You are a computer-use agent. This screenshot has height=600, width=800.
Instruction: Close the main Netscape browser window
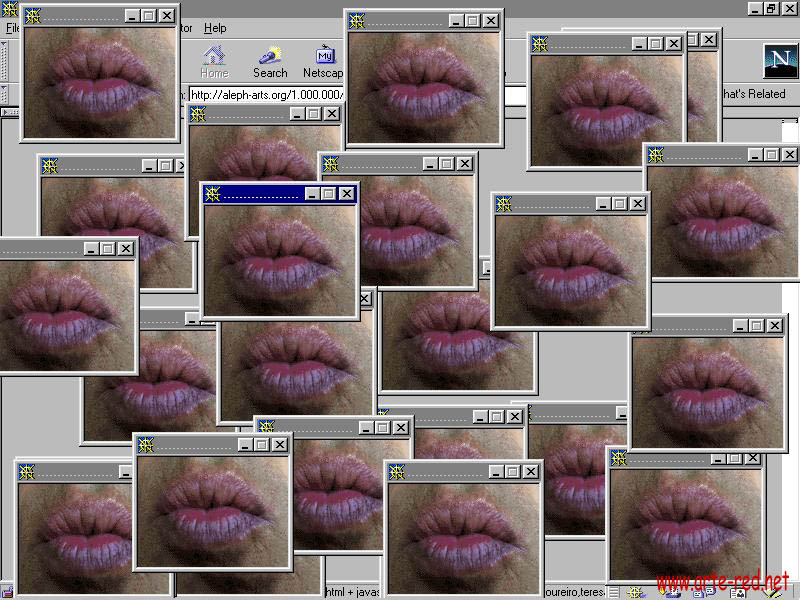[789, 8]
